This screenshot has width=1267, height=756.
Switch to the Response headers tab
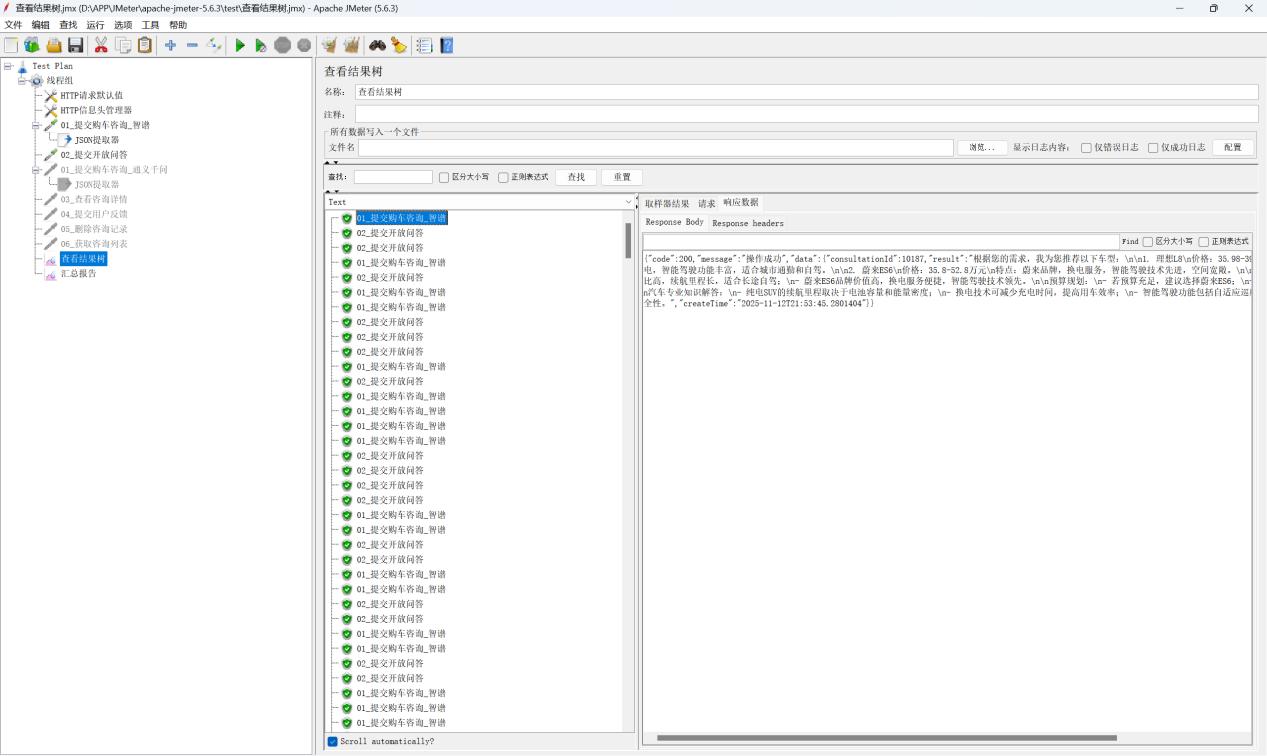click(748, 223)
